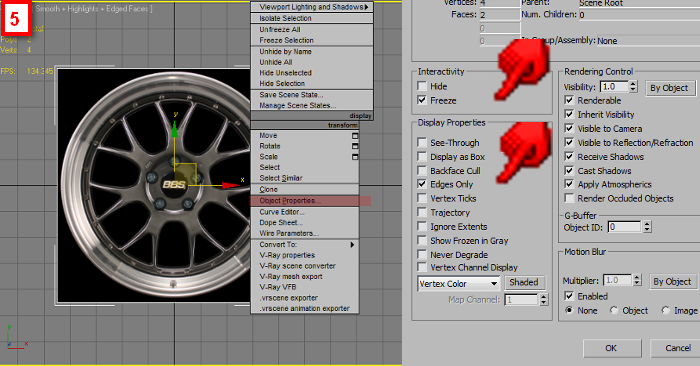Click the yellow XY plane gizmo handle
This screenshot has height=366, width=700.
(185, 175)
